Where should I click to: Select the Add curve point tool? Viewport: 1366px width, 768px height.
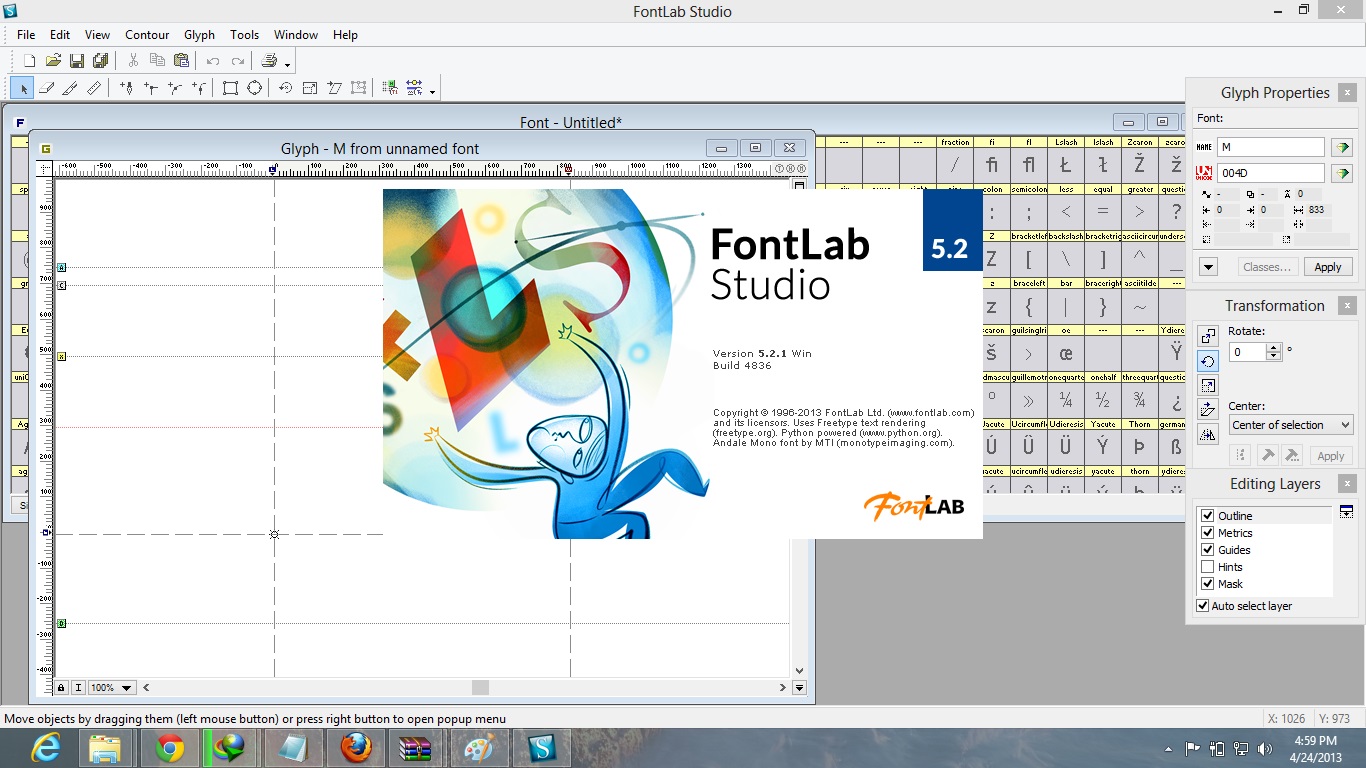tap(175, 88)
